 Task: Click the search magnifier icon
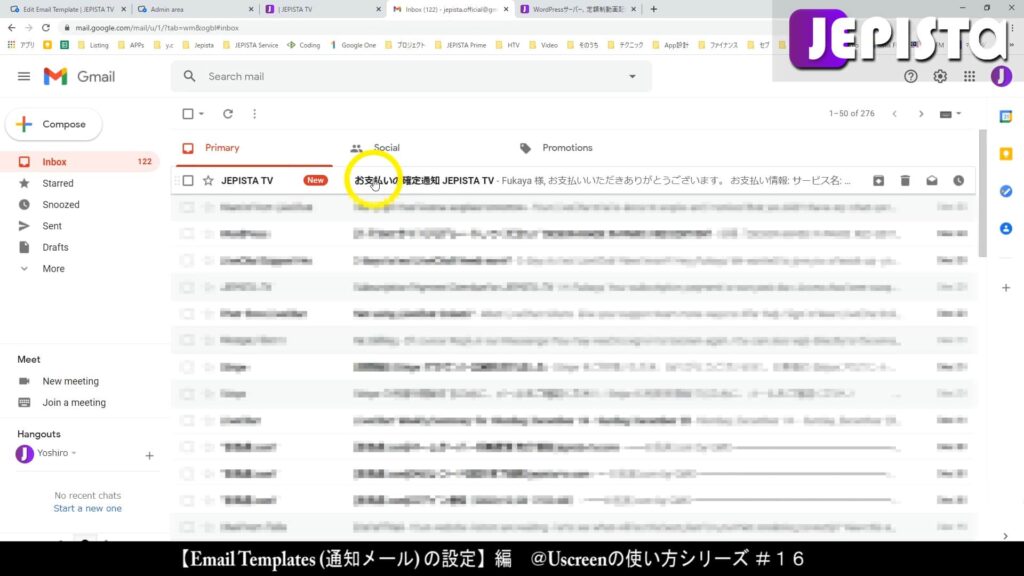point(189,76)
